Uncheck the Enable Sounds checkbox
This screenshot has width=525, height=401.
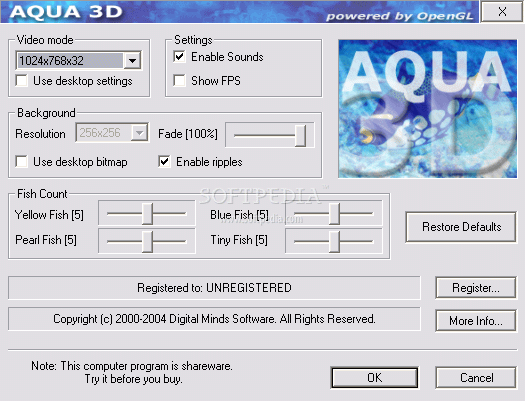click(179, 57)
